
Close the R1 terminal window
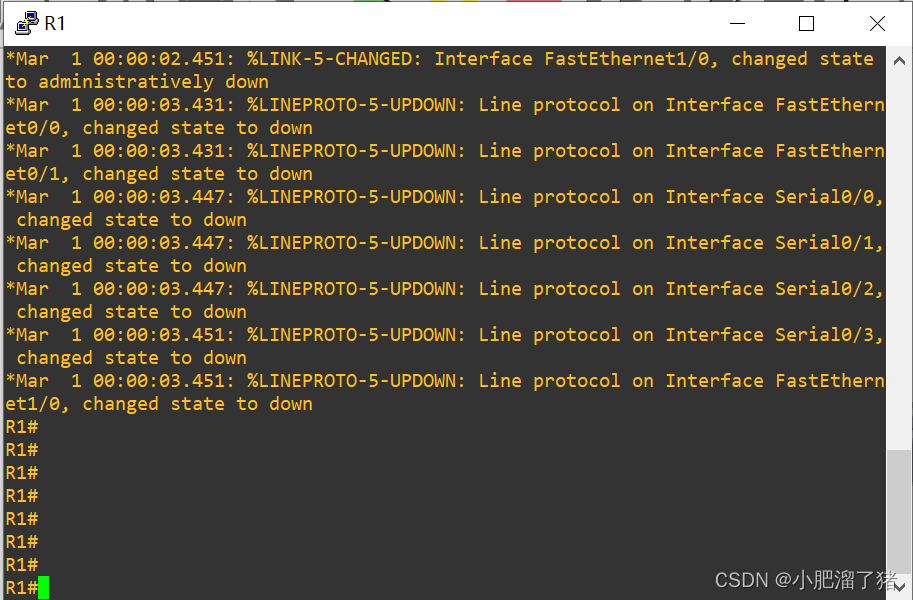(877, 23)
